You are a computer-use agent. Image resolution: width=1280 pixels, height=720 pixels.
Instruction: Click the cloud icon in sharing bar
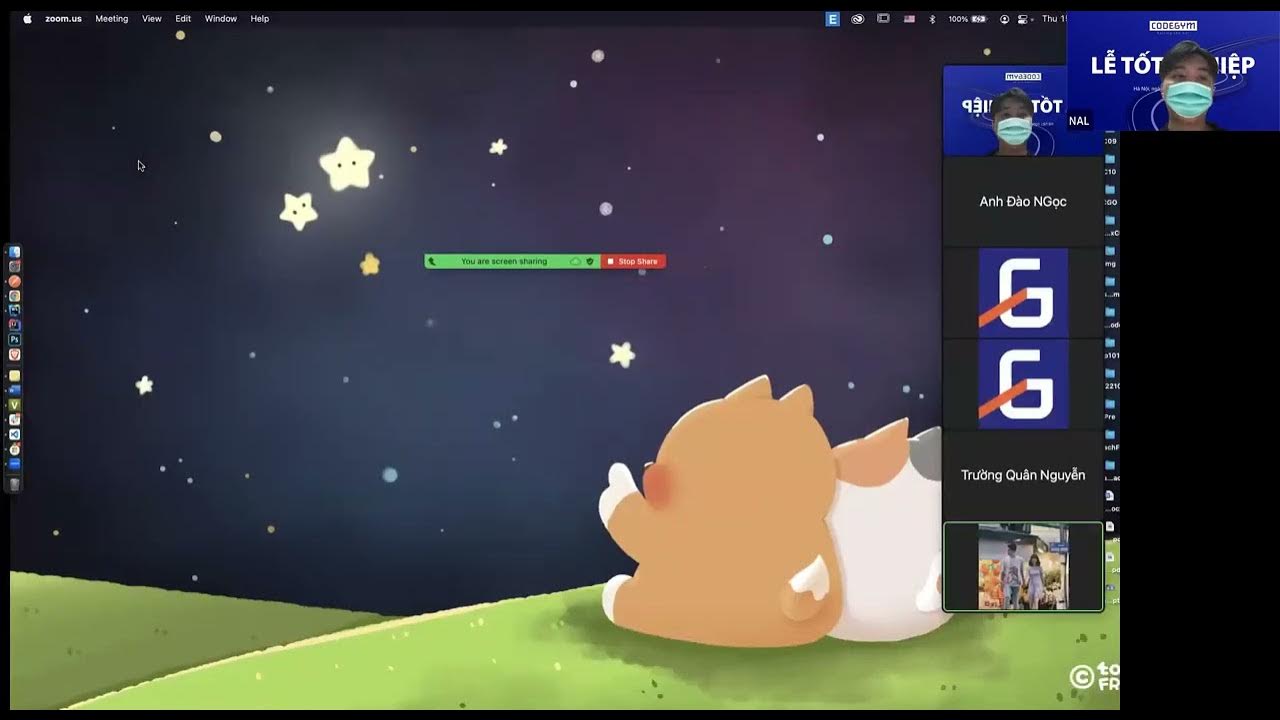[x=575, y=261]
